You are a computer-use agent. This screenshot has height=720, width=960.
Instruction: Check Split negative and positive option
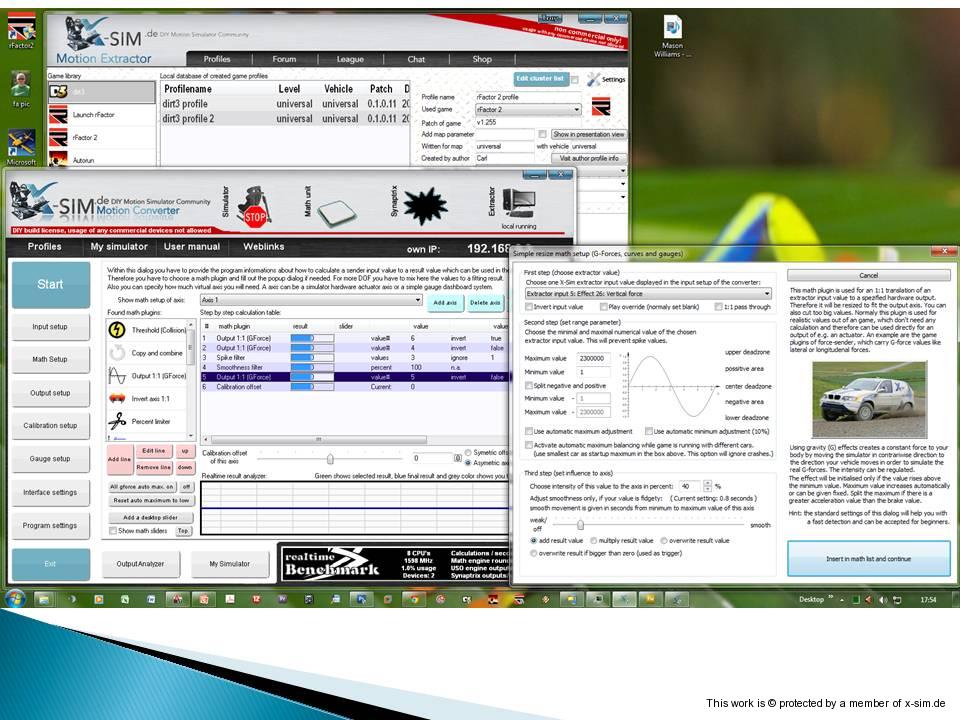(x=529, y=385)
